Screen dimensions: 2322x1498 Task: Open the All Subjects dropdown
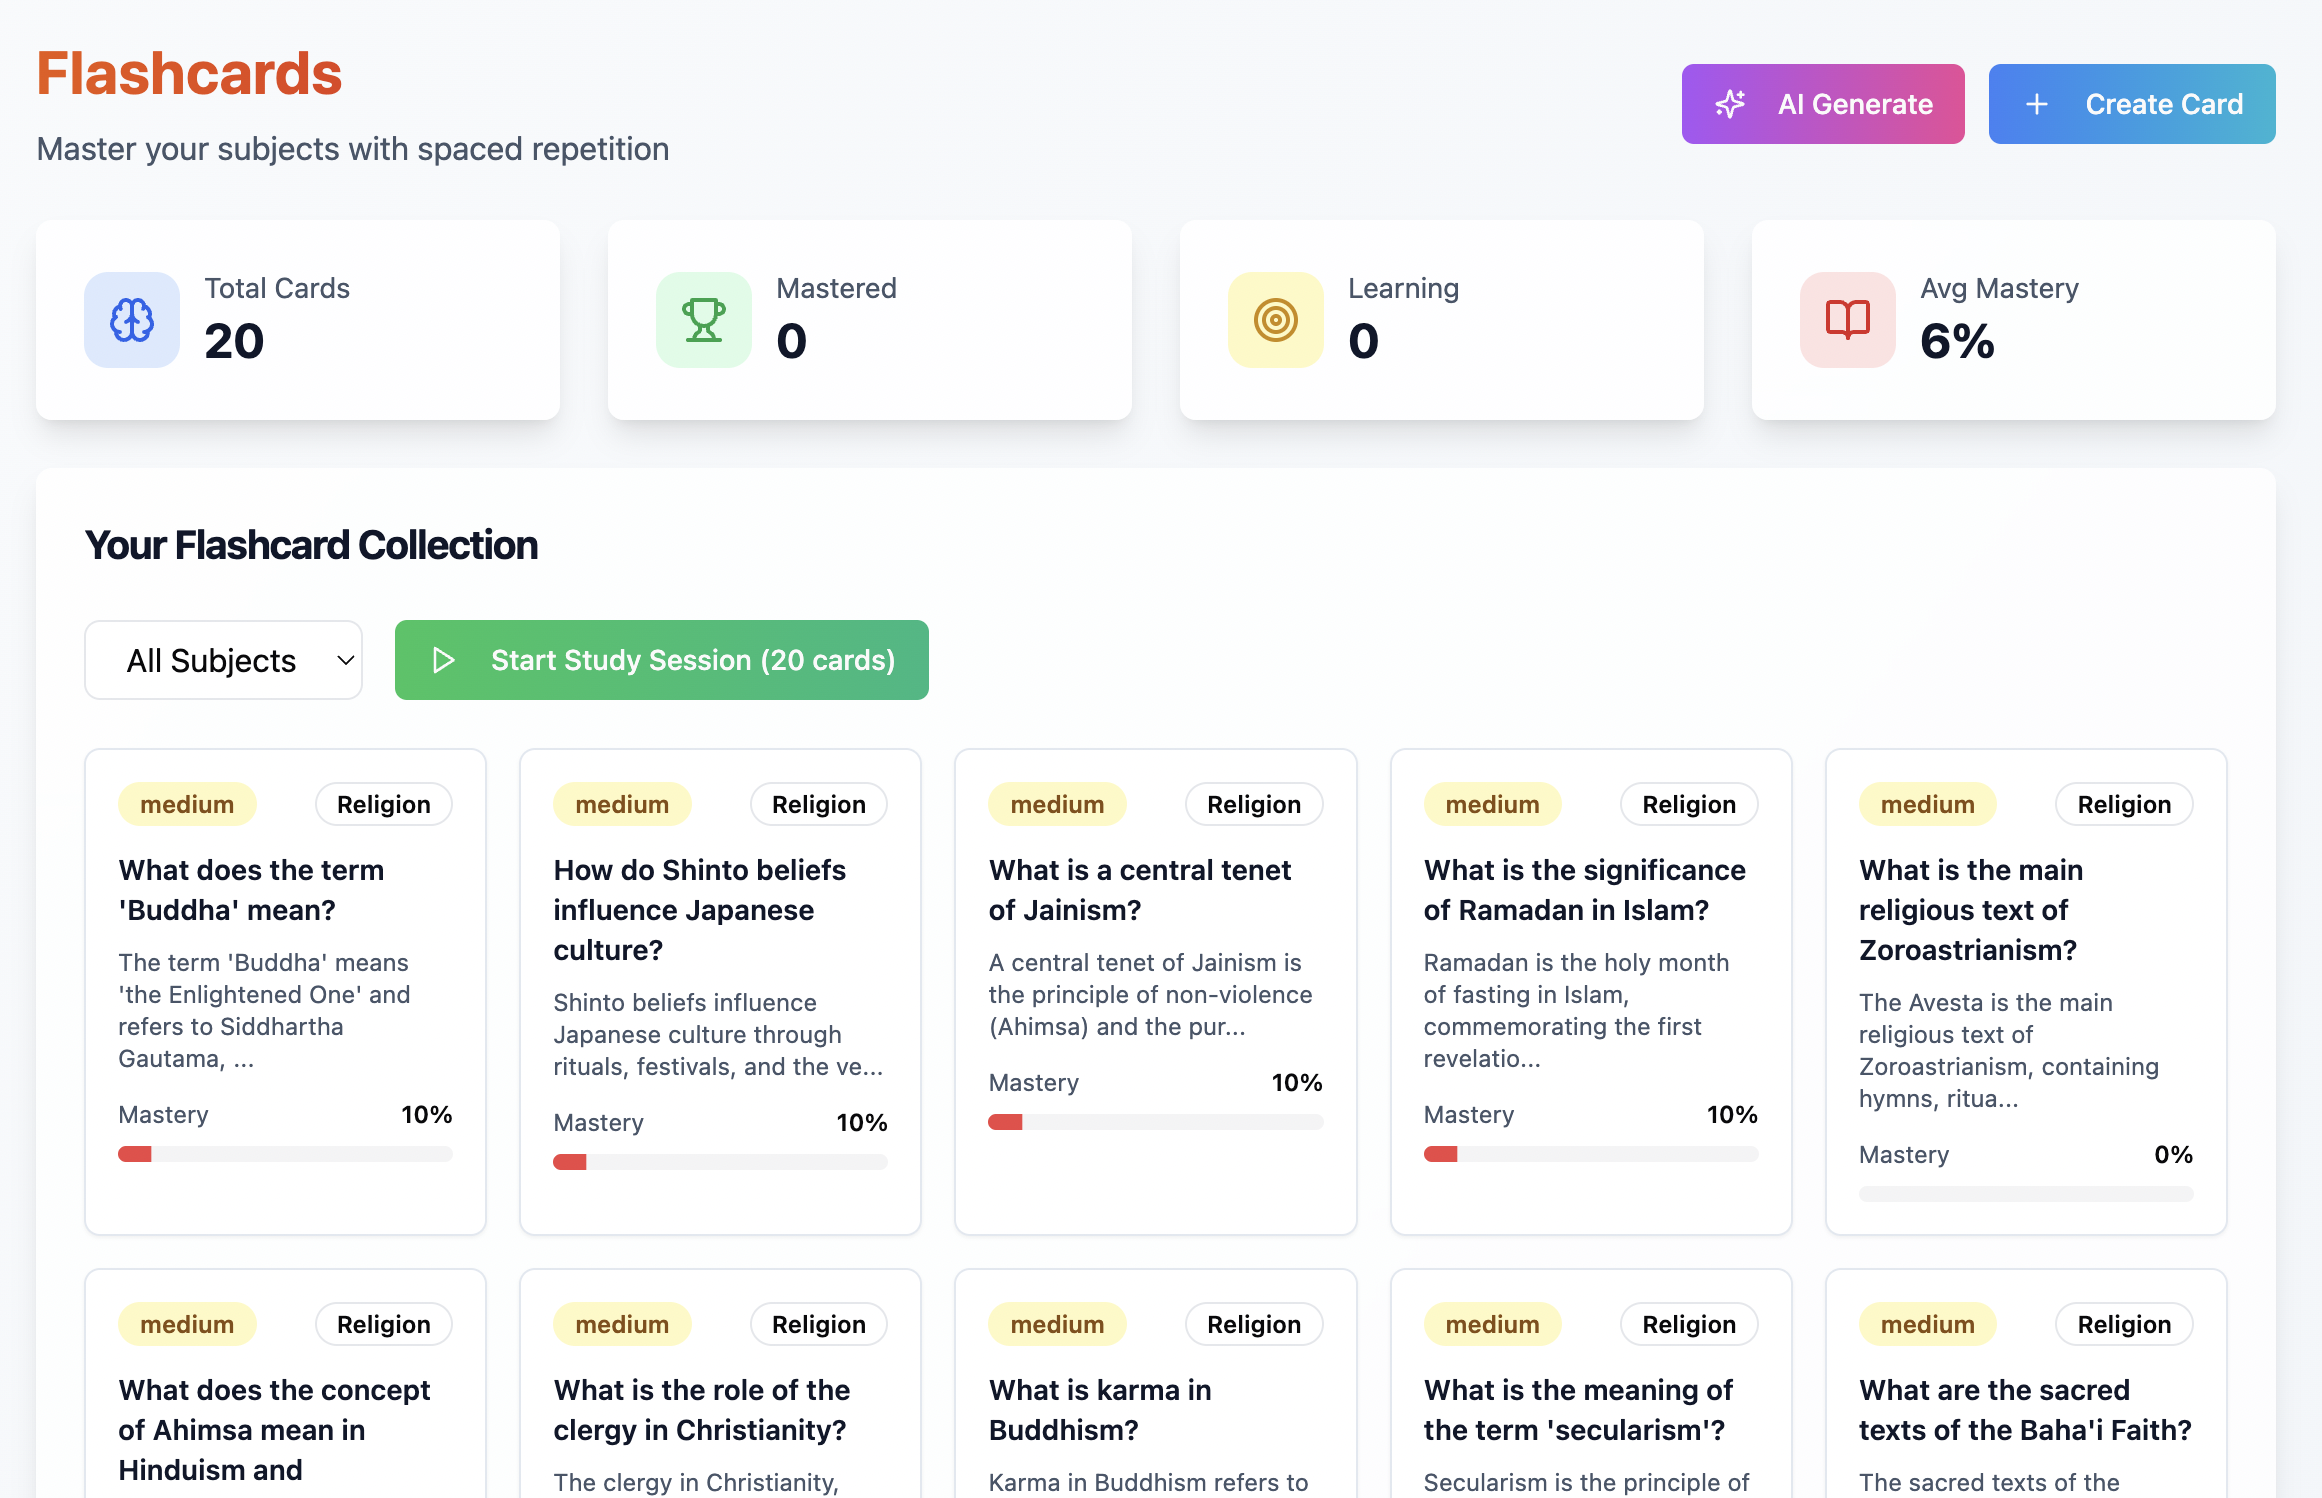pyautogui.click(x=223, y=660)
